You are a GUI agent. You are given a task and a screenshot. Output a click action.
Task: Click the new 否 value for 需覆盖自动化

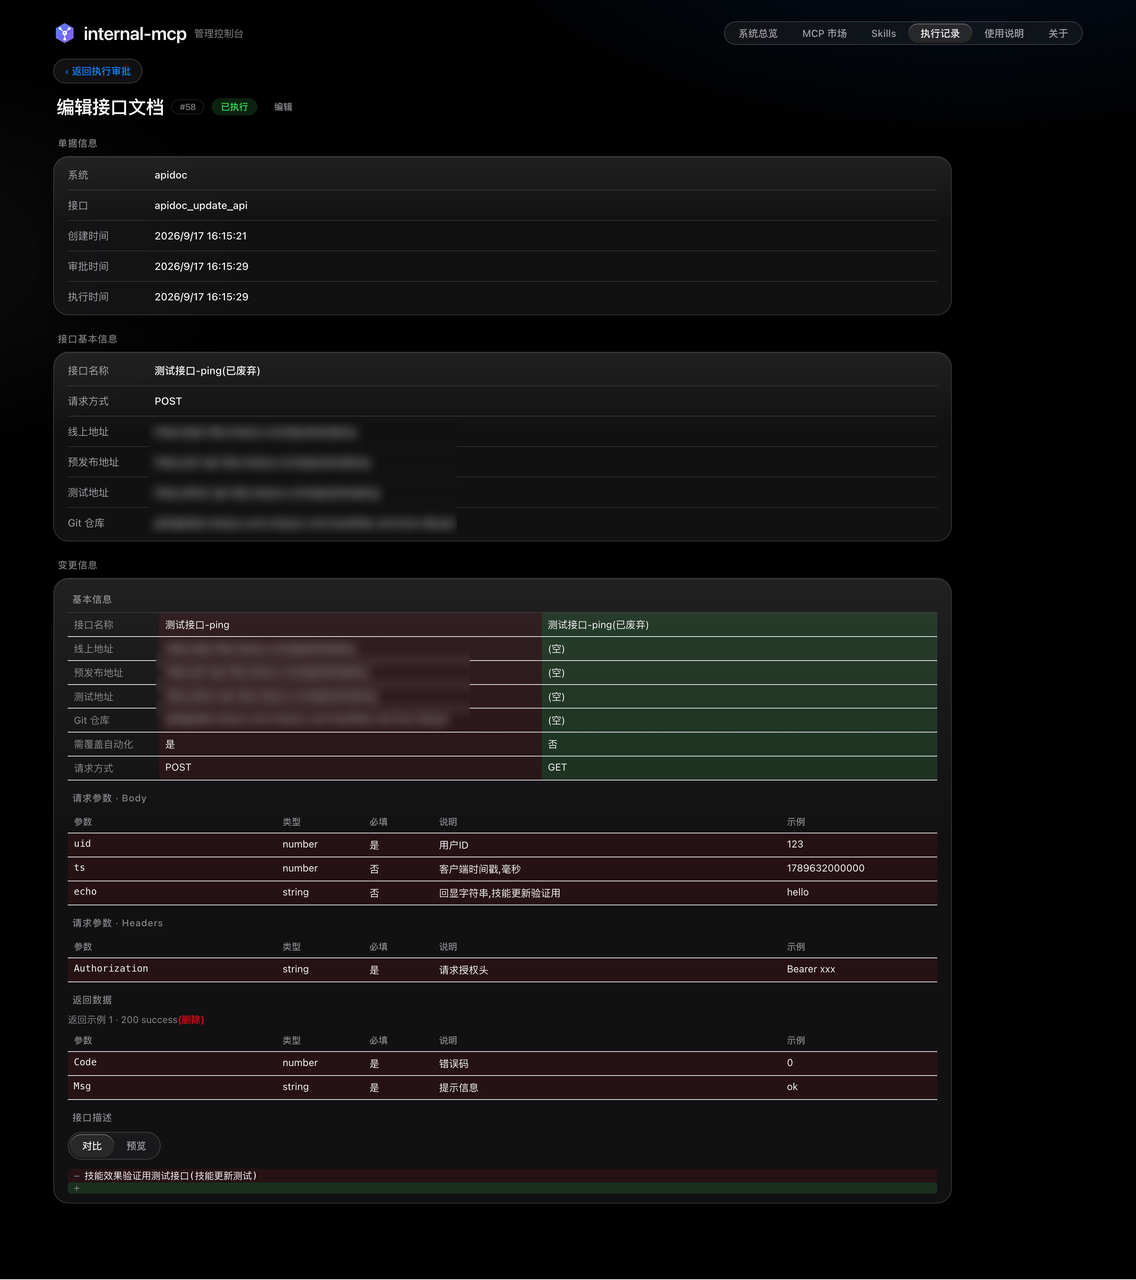pos(553,744)
